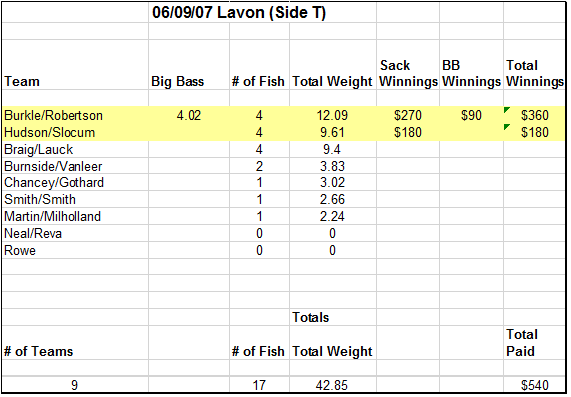The height and width of the screenshot is (397, 571).
Task: Select the number of teams value 9
Action: [75, 385]
